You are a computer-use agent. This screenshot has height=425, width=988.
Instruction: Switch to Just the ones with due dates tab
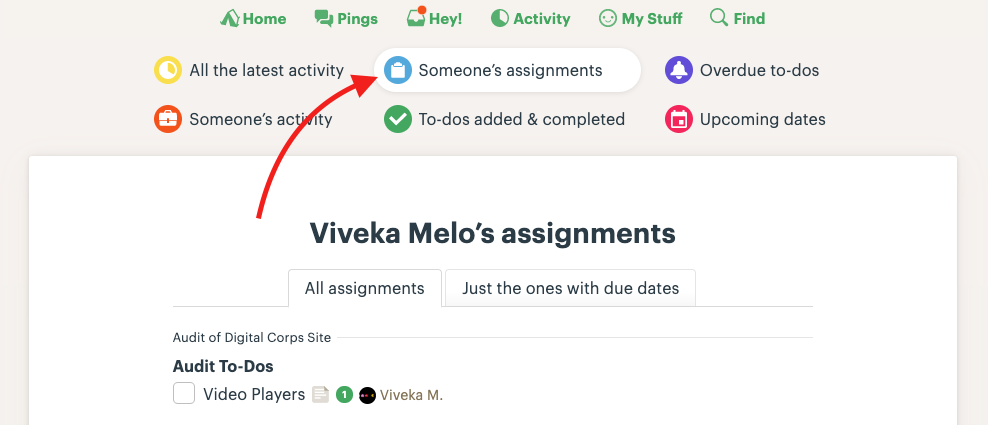tap(570, 288)
